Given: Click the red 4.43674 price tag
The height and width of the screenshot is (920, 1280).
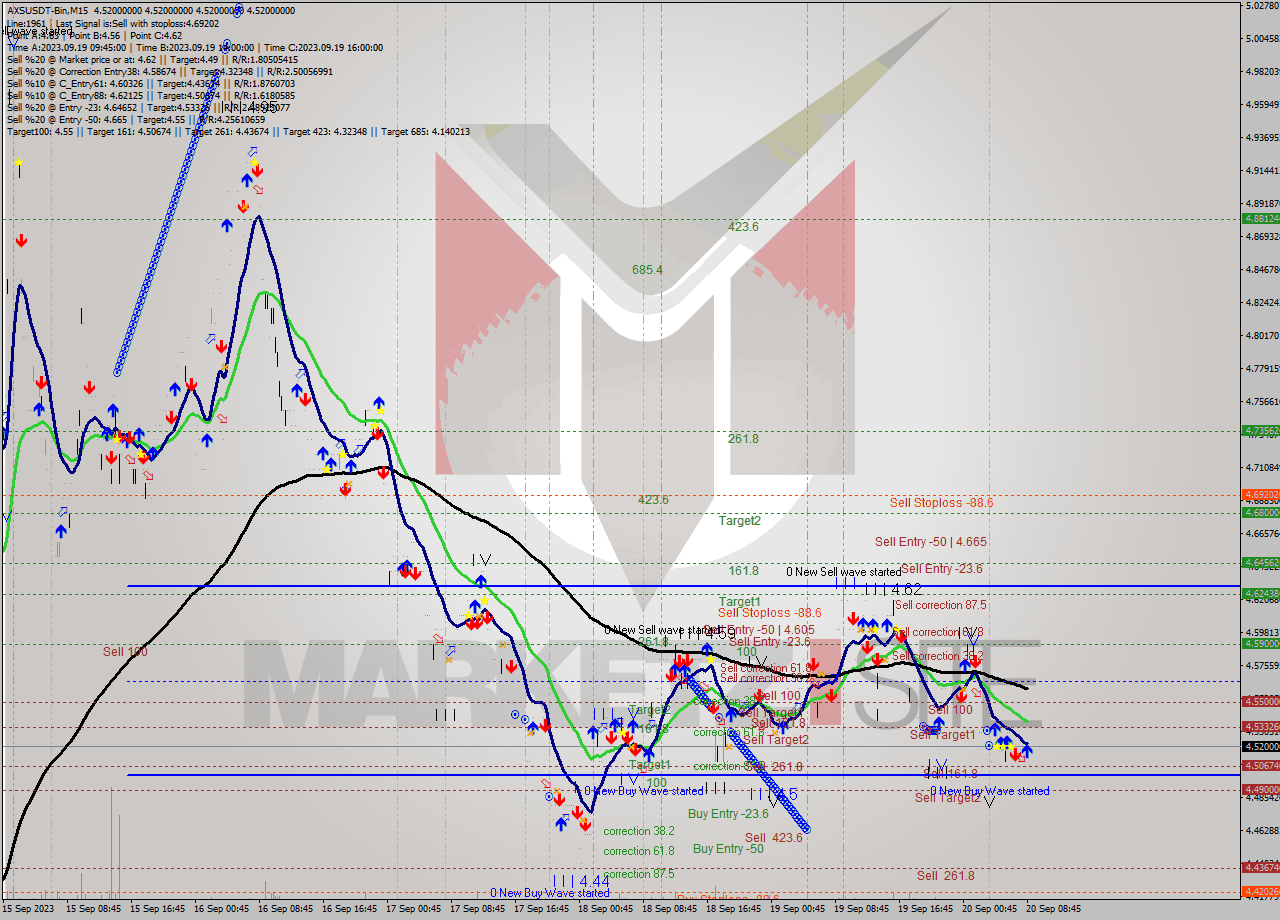Looking at the screenshot, I should (x=1260, y=867).
